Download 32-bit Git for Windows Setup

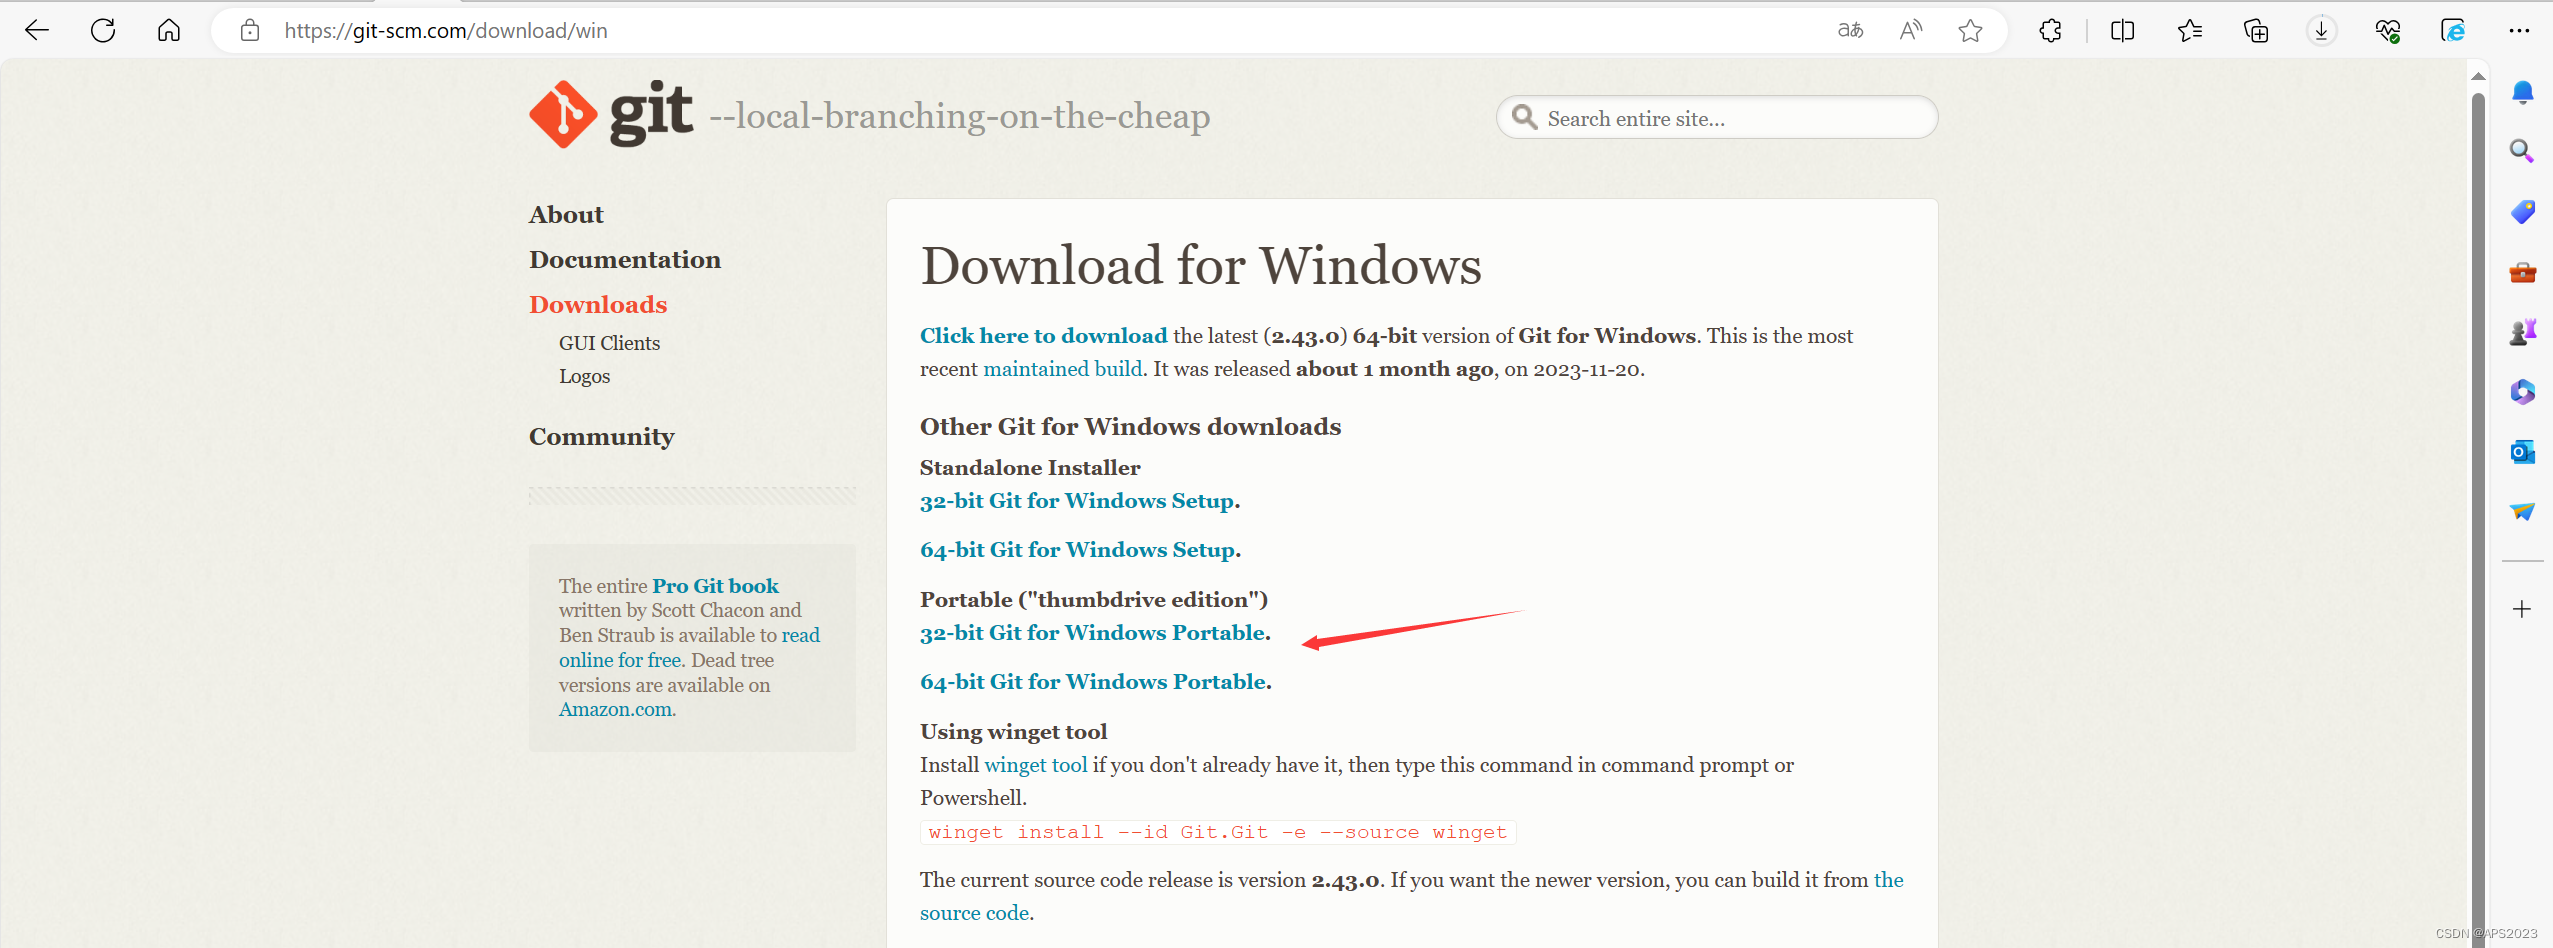(1077, 500)
